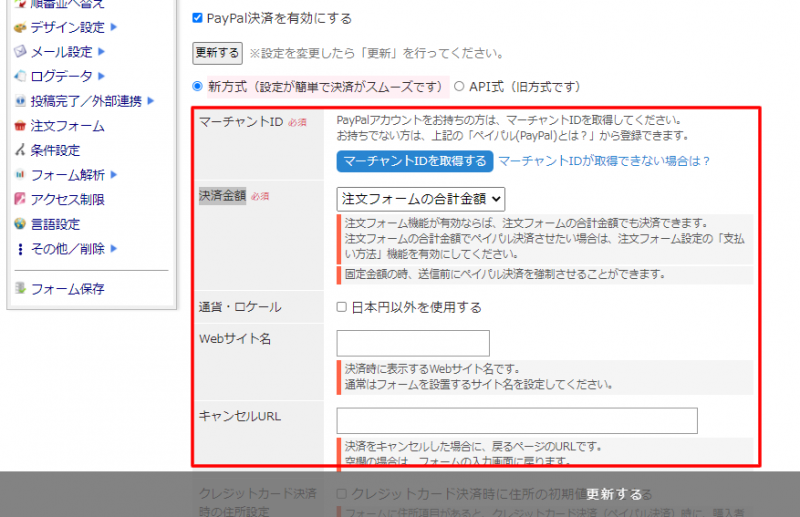
Task: Click the save icon beside フォーム保存
Action: pyautogui.click(x=20, y=288)
